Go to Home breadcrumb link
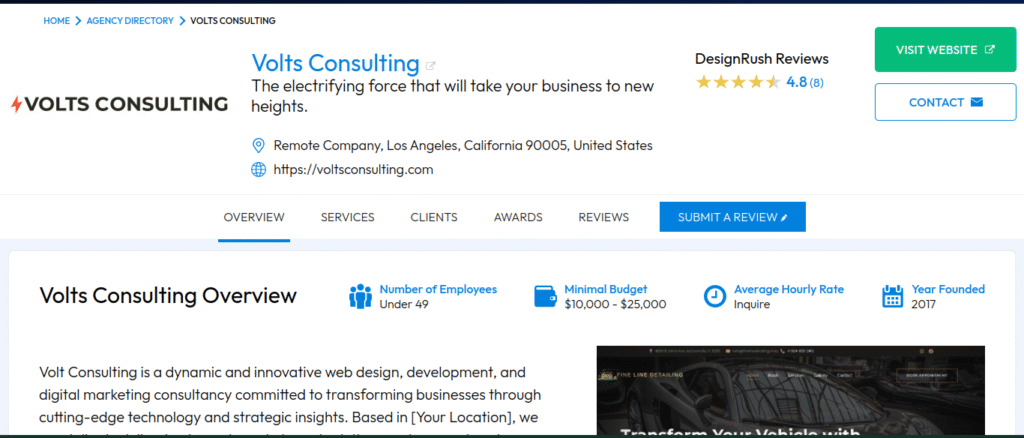This screenshot has width=1024, height=438. pos(56,20)
